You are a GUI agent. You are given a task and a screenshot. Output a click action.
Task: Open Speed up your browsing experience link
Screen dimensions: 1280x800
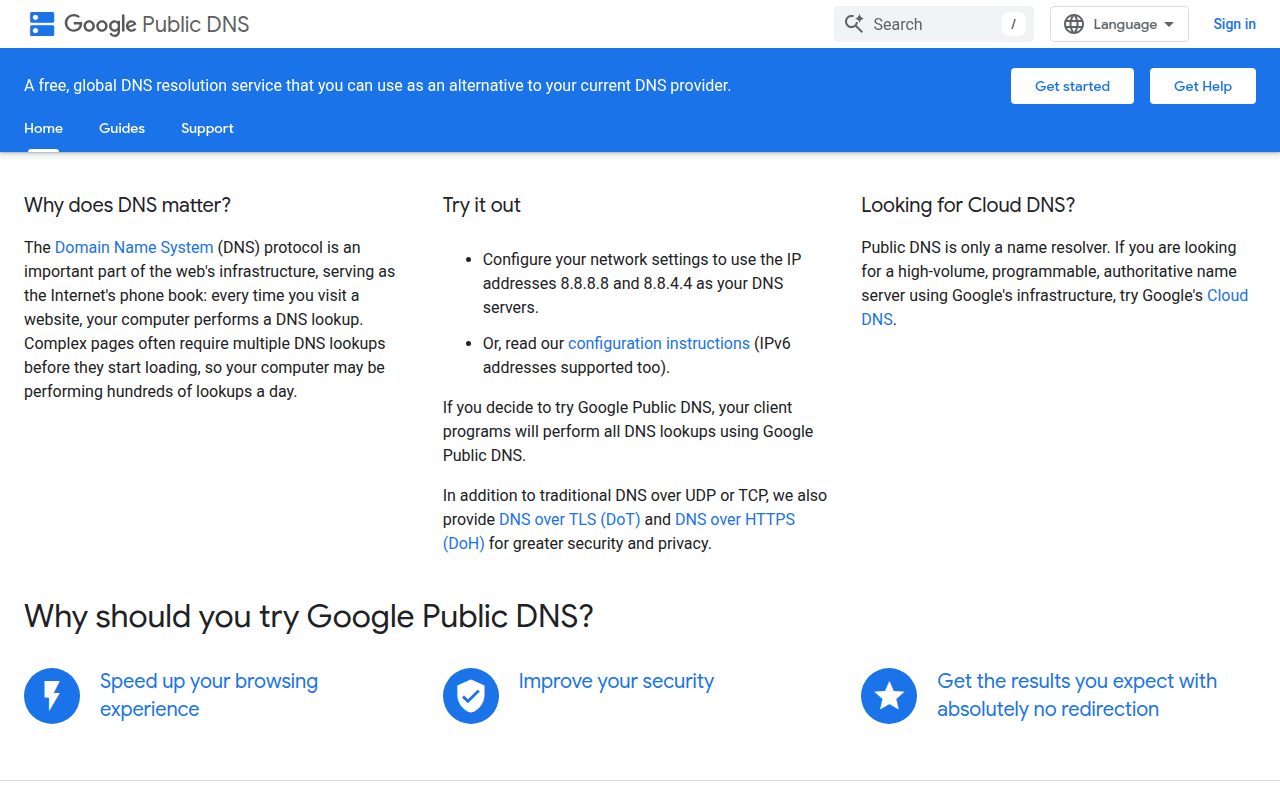[x=209, y=695]
